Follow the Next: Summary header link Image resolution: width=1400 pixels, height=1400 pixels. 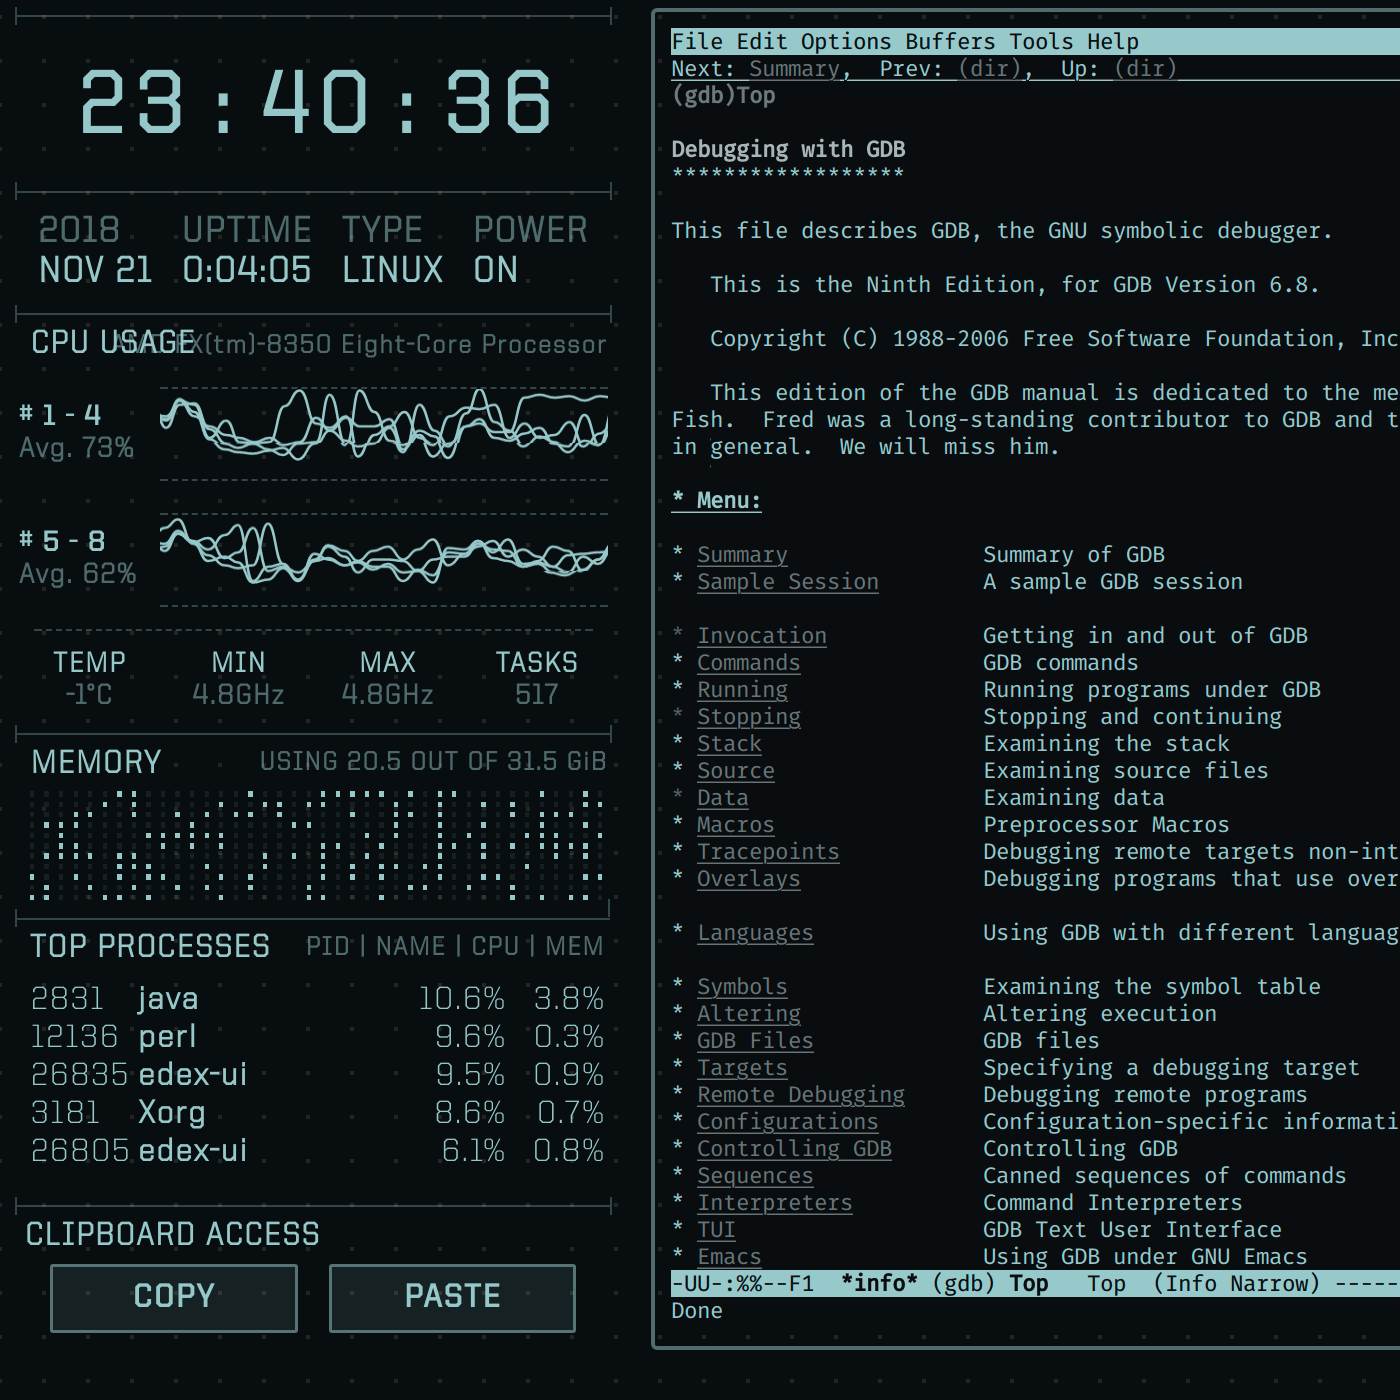coord(794,69)
